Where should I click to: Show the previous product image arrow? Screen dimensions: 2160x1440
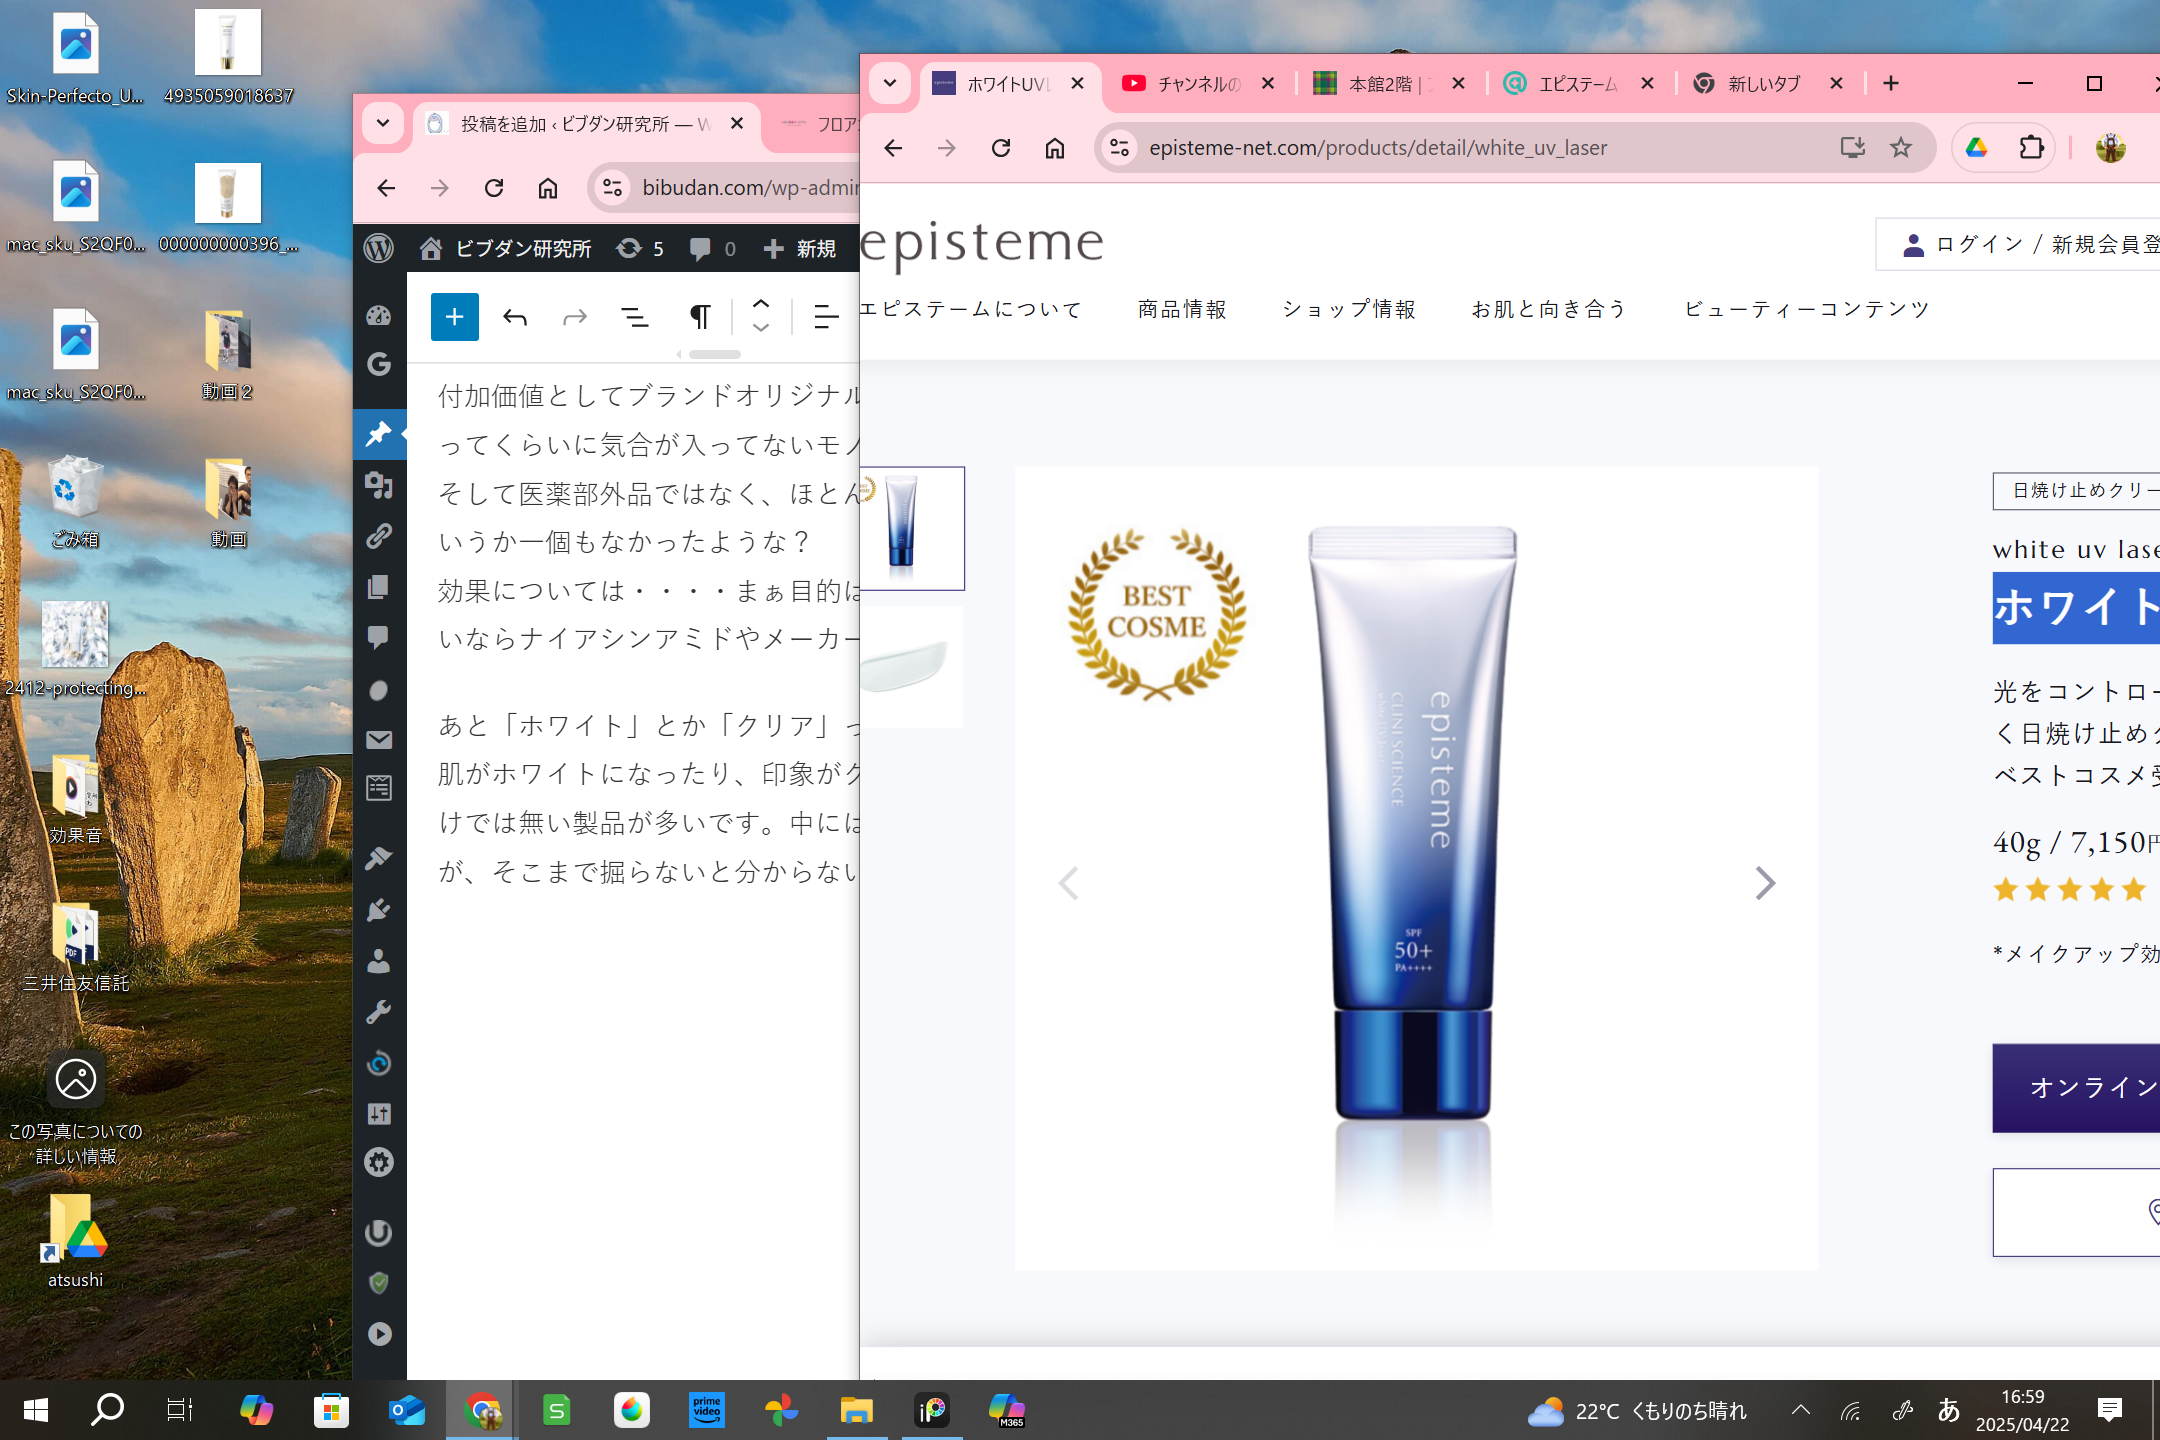tap(1068, 883)
